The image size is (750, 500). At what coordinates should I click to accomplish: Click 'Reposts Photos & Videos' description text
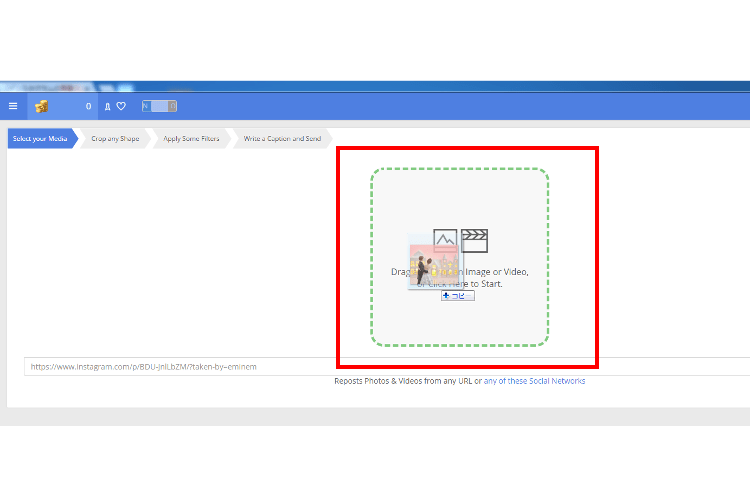(400, 381)
